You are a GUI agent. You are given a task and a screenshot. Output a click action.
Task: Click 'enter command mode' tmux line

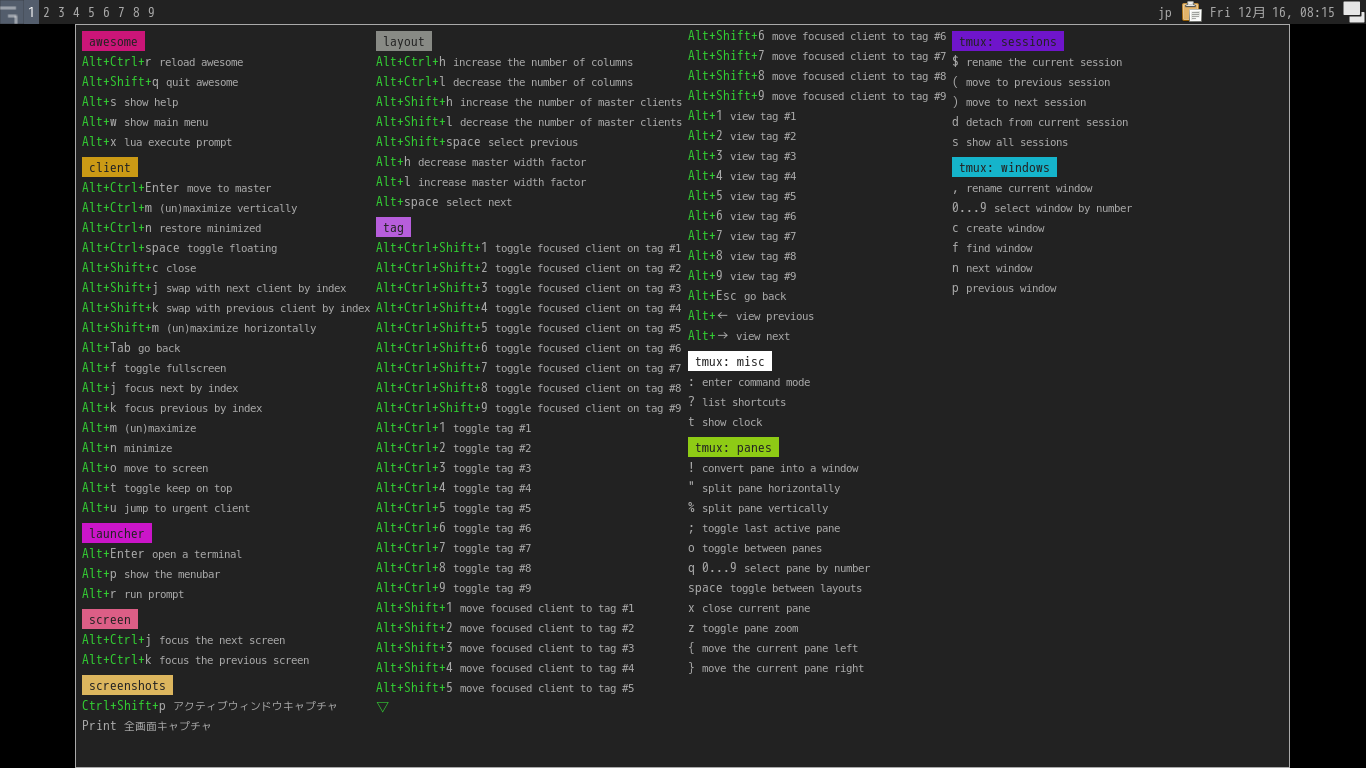(x=749, y=382)
